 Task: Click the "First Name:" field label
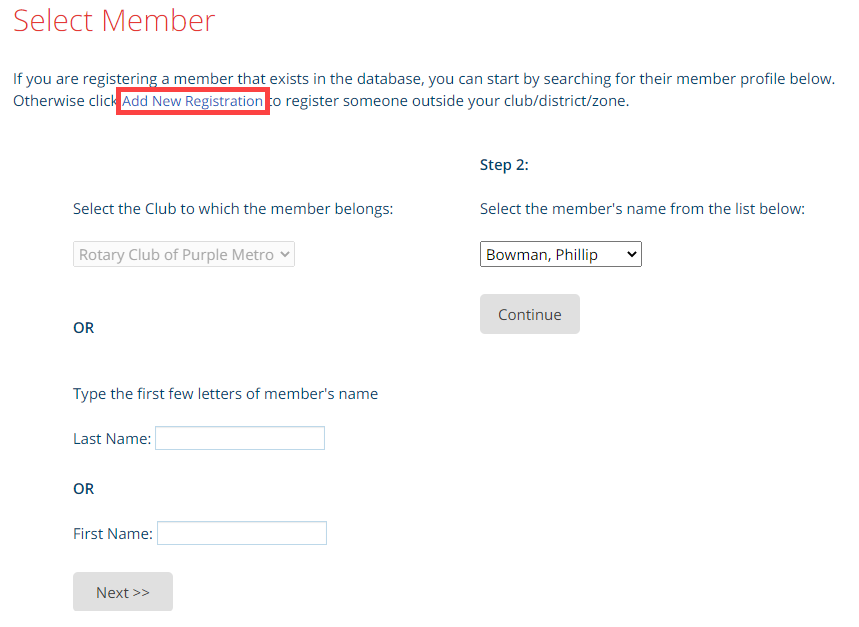point(113,534)
